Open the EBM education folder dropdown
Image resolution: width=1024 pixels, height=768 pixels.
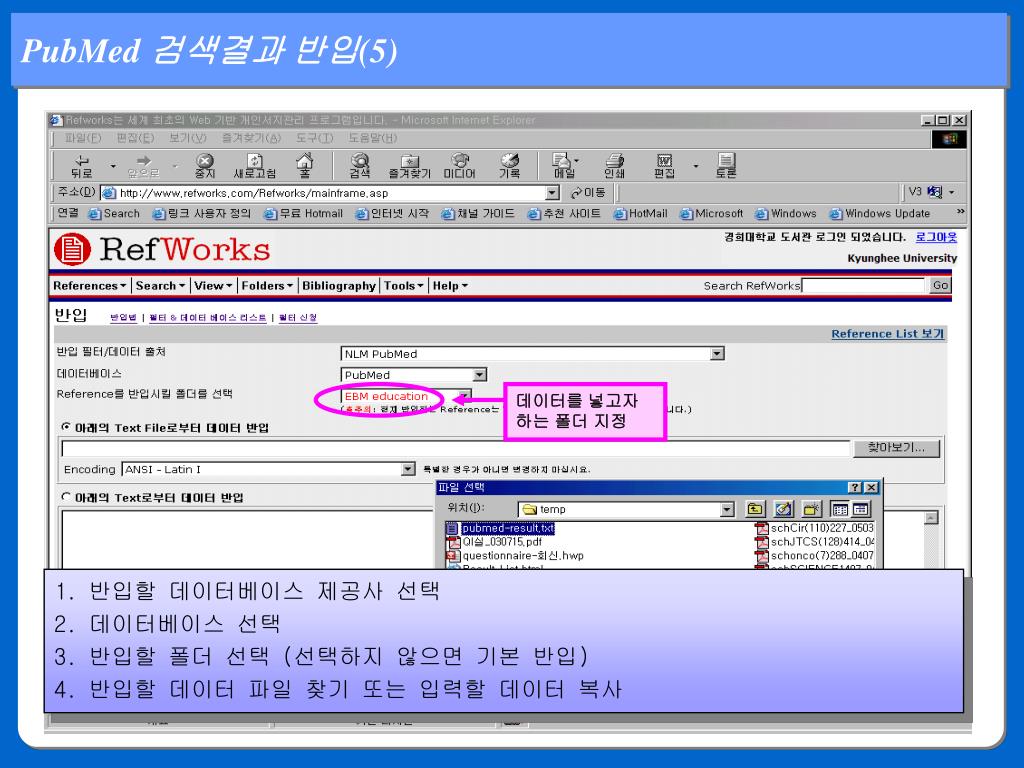point(463,395)
